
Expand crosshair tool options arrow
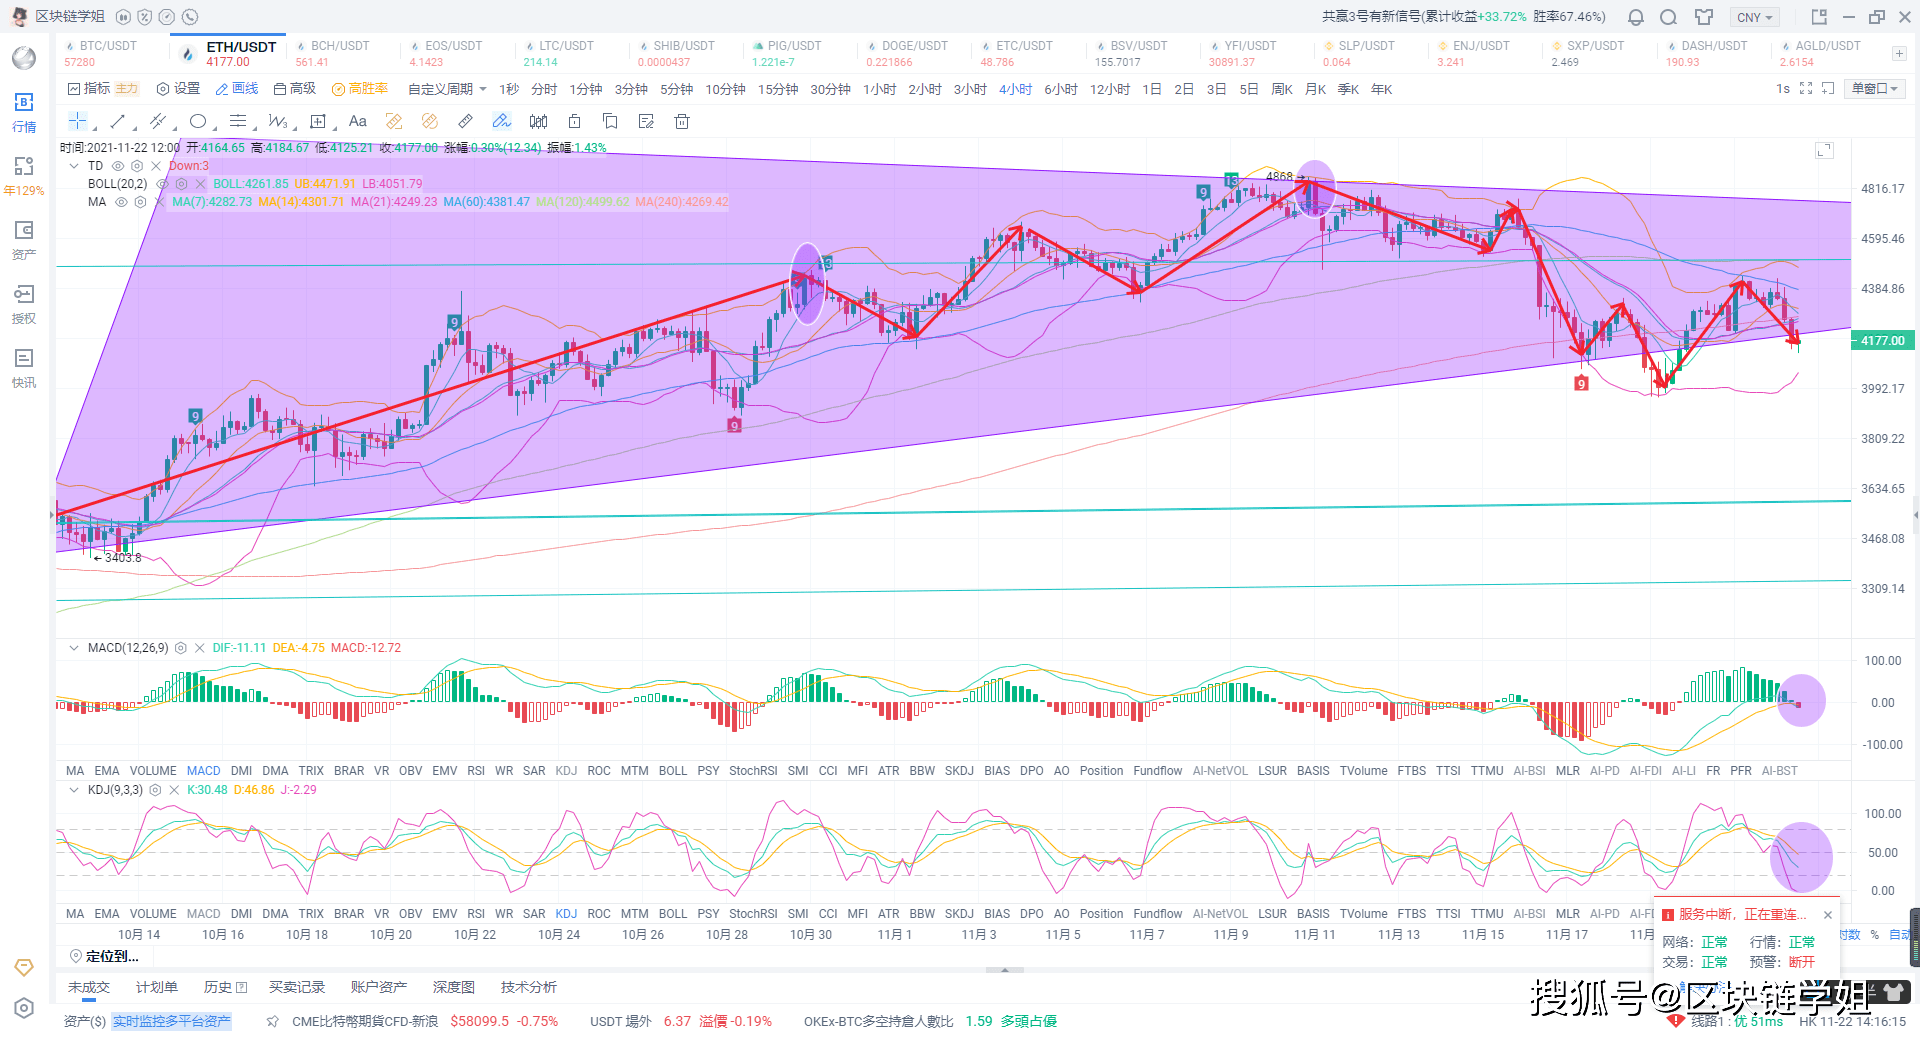tap(94, 128)
